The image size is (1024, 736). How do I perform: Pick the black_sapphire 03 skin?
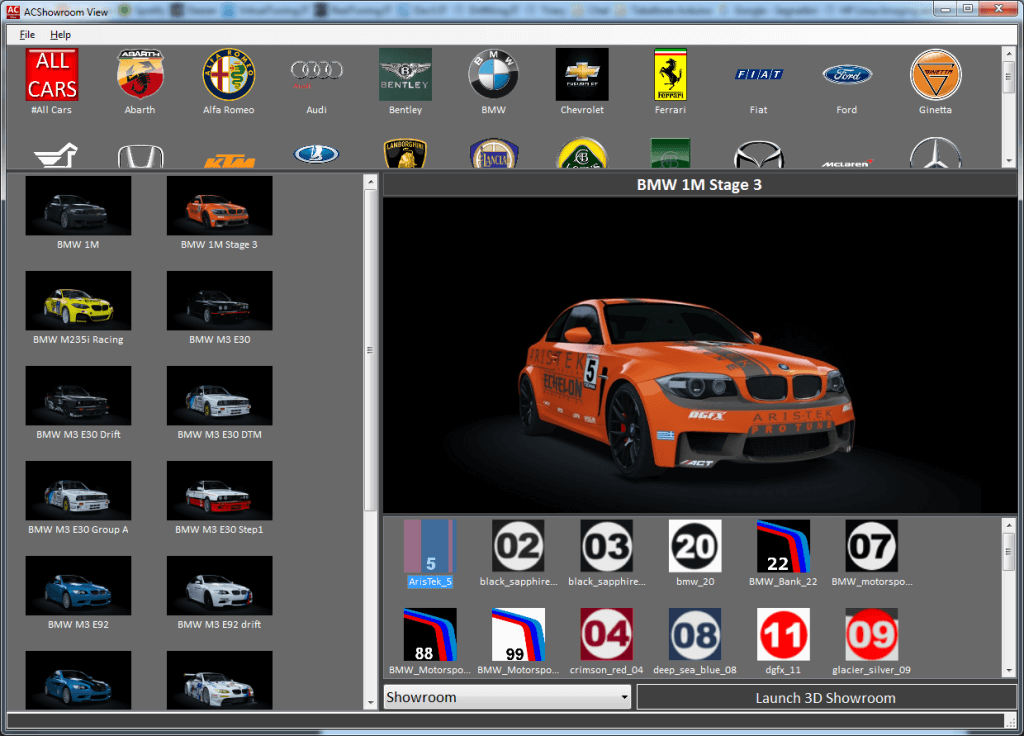pyautogui.click(x=607, y=546)
